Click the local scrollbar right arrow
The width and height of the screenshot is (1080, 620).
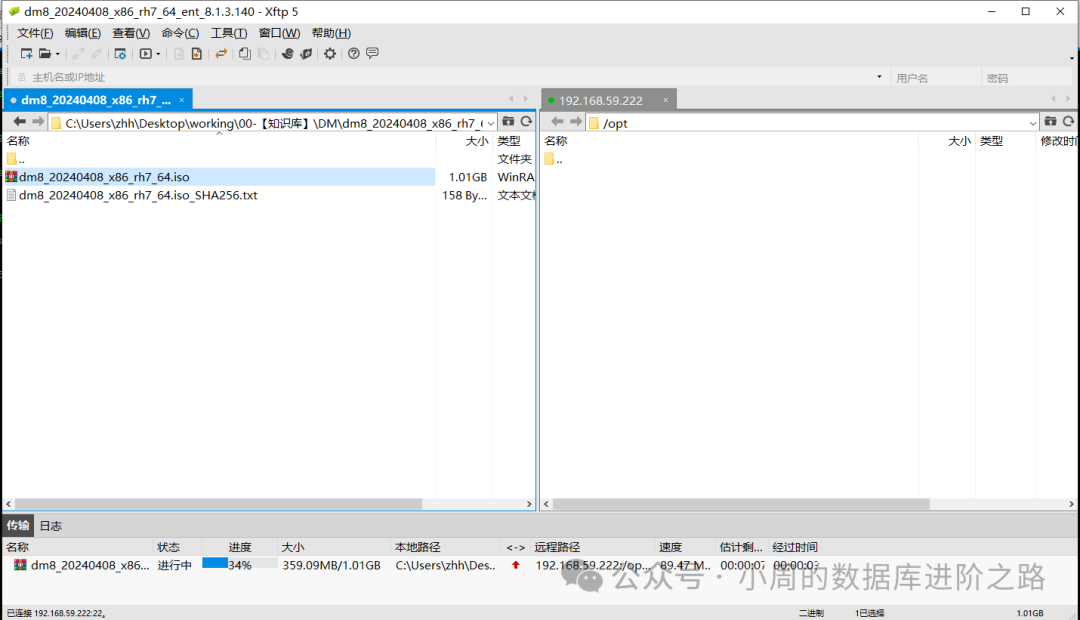click(x=529, y=504)
